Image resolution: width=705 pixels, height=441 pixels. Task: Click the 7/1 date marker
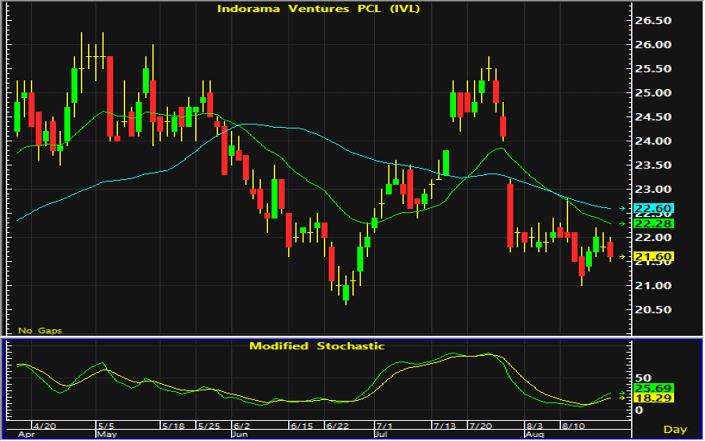point(385,426)
